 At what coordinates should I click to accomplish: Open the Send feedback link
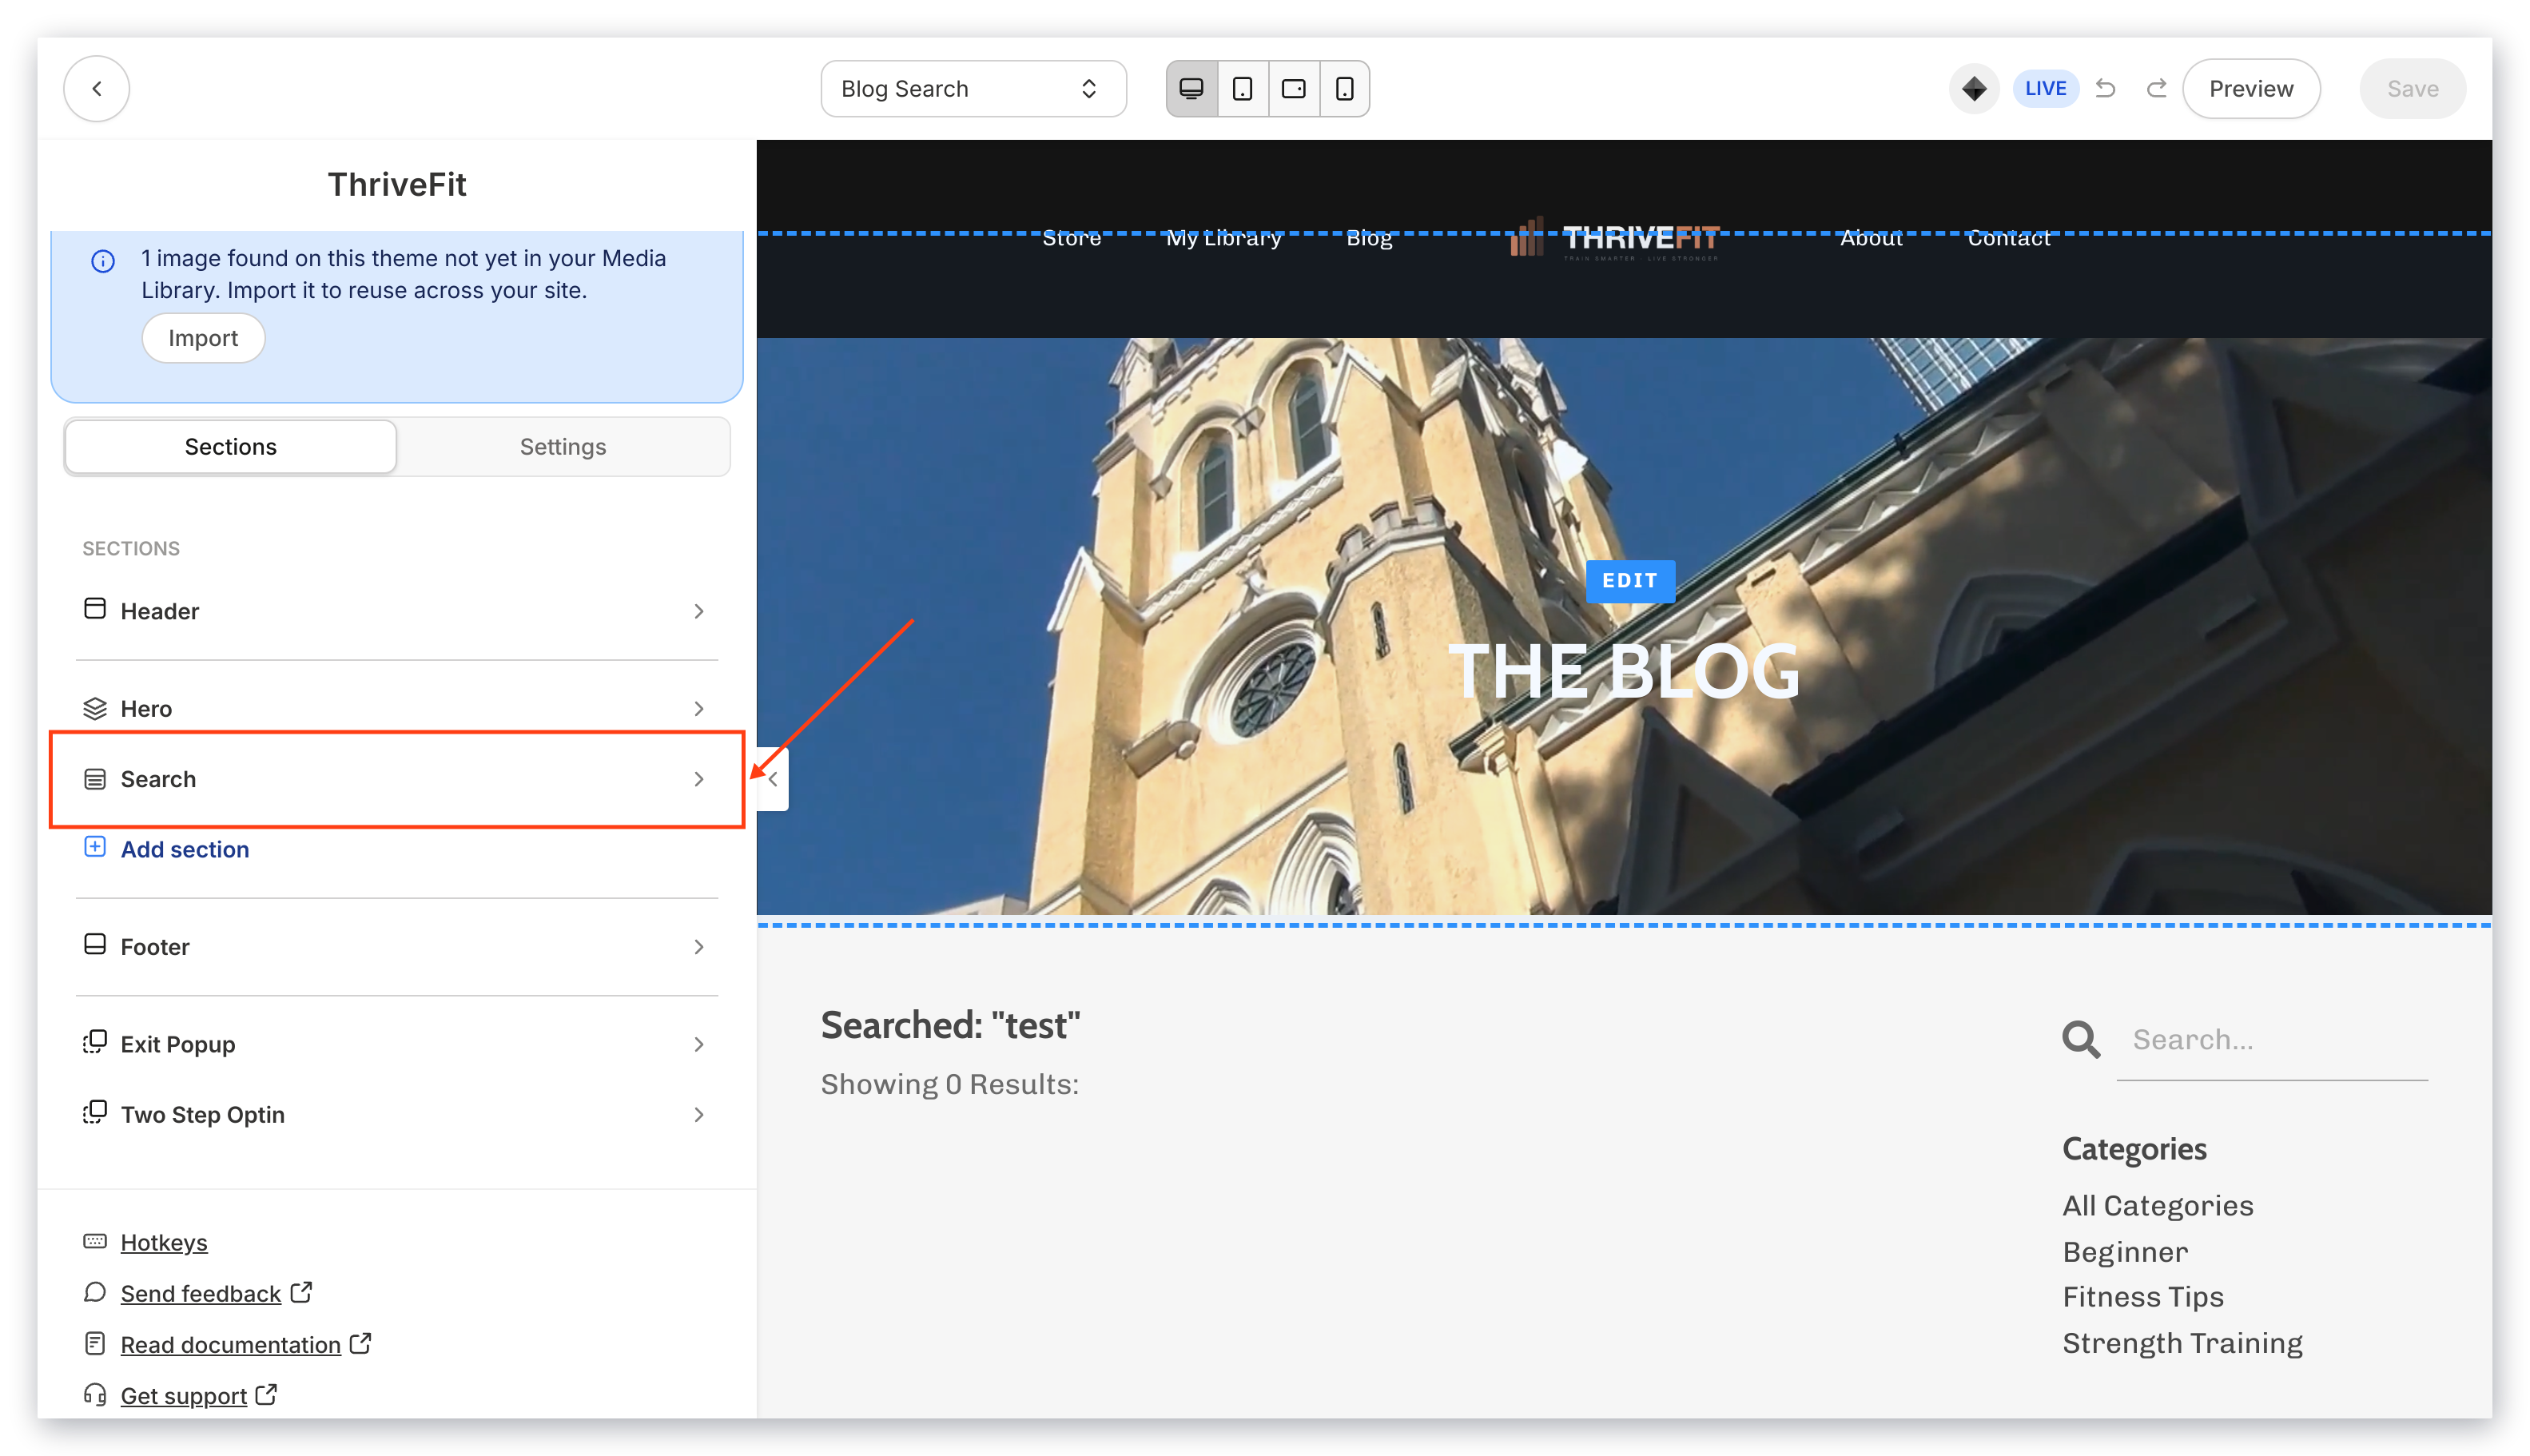pos(200,1293)
